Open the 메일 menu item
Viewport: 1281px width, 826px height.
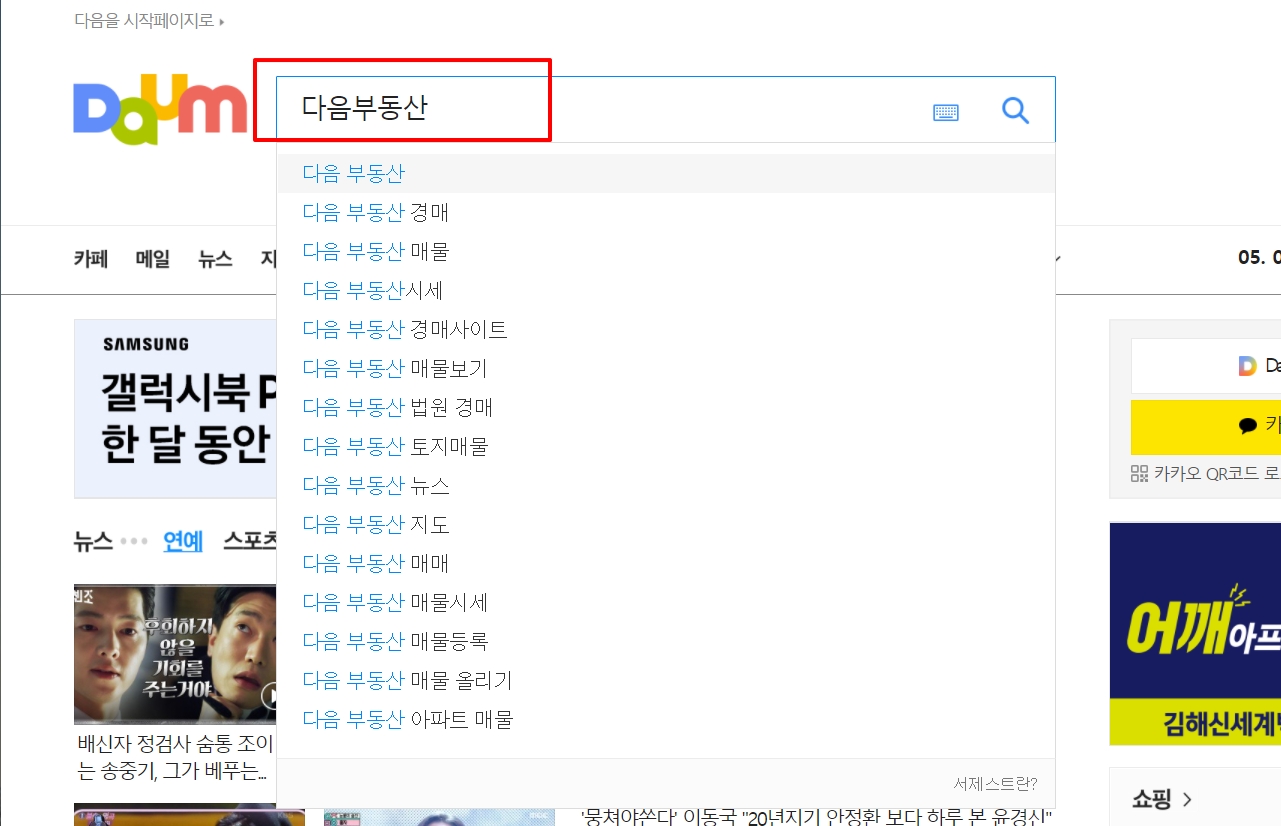153,259
